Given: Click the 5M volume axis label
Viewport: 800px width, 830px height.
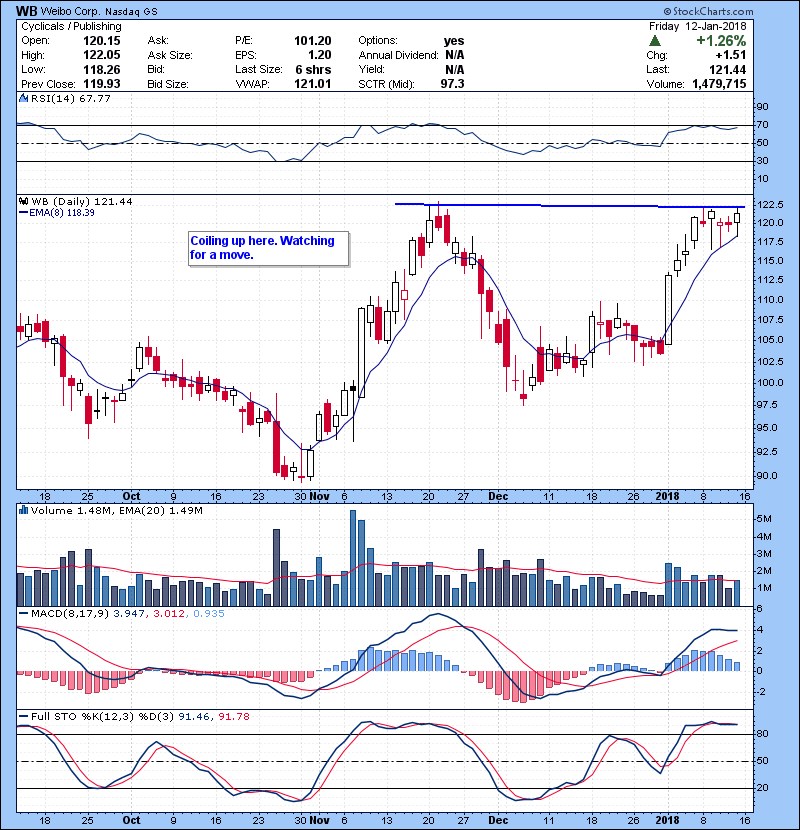Looking at the screenshot, I should pyautogui.click(x=764, y=519).
